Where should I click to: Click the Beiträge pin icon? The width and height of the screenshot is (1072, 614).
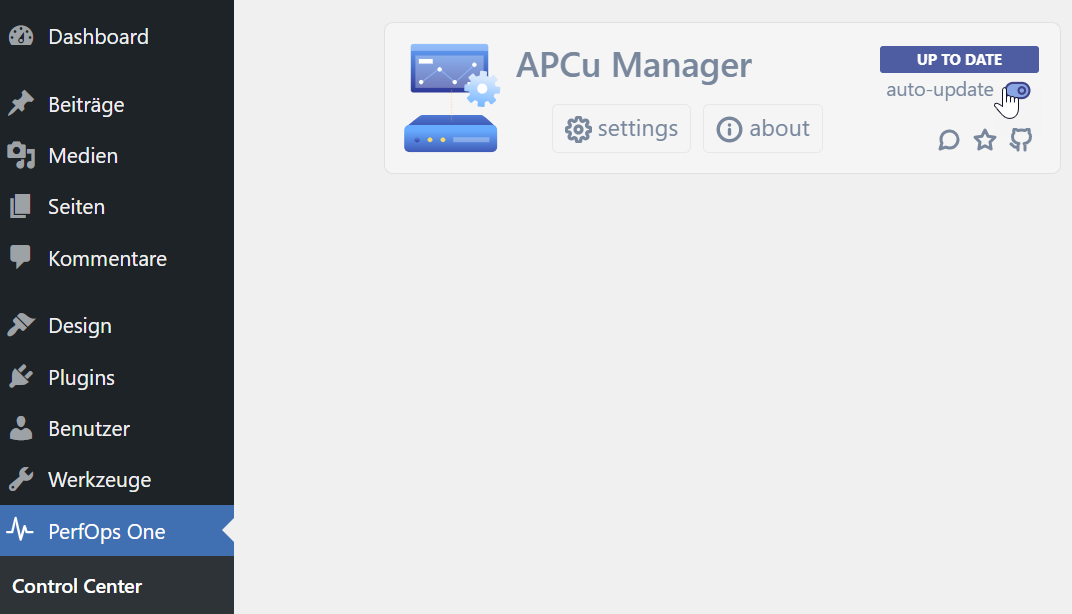click(21, 104)
